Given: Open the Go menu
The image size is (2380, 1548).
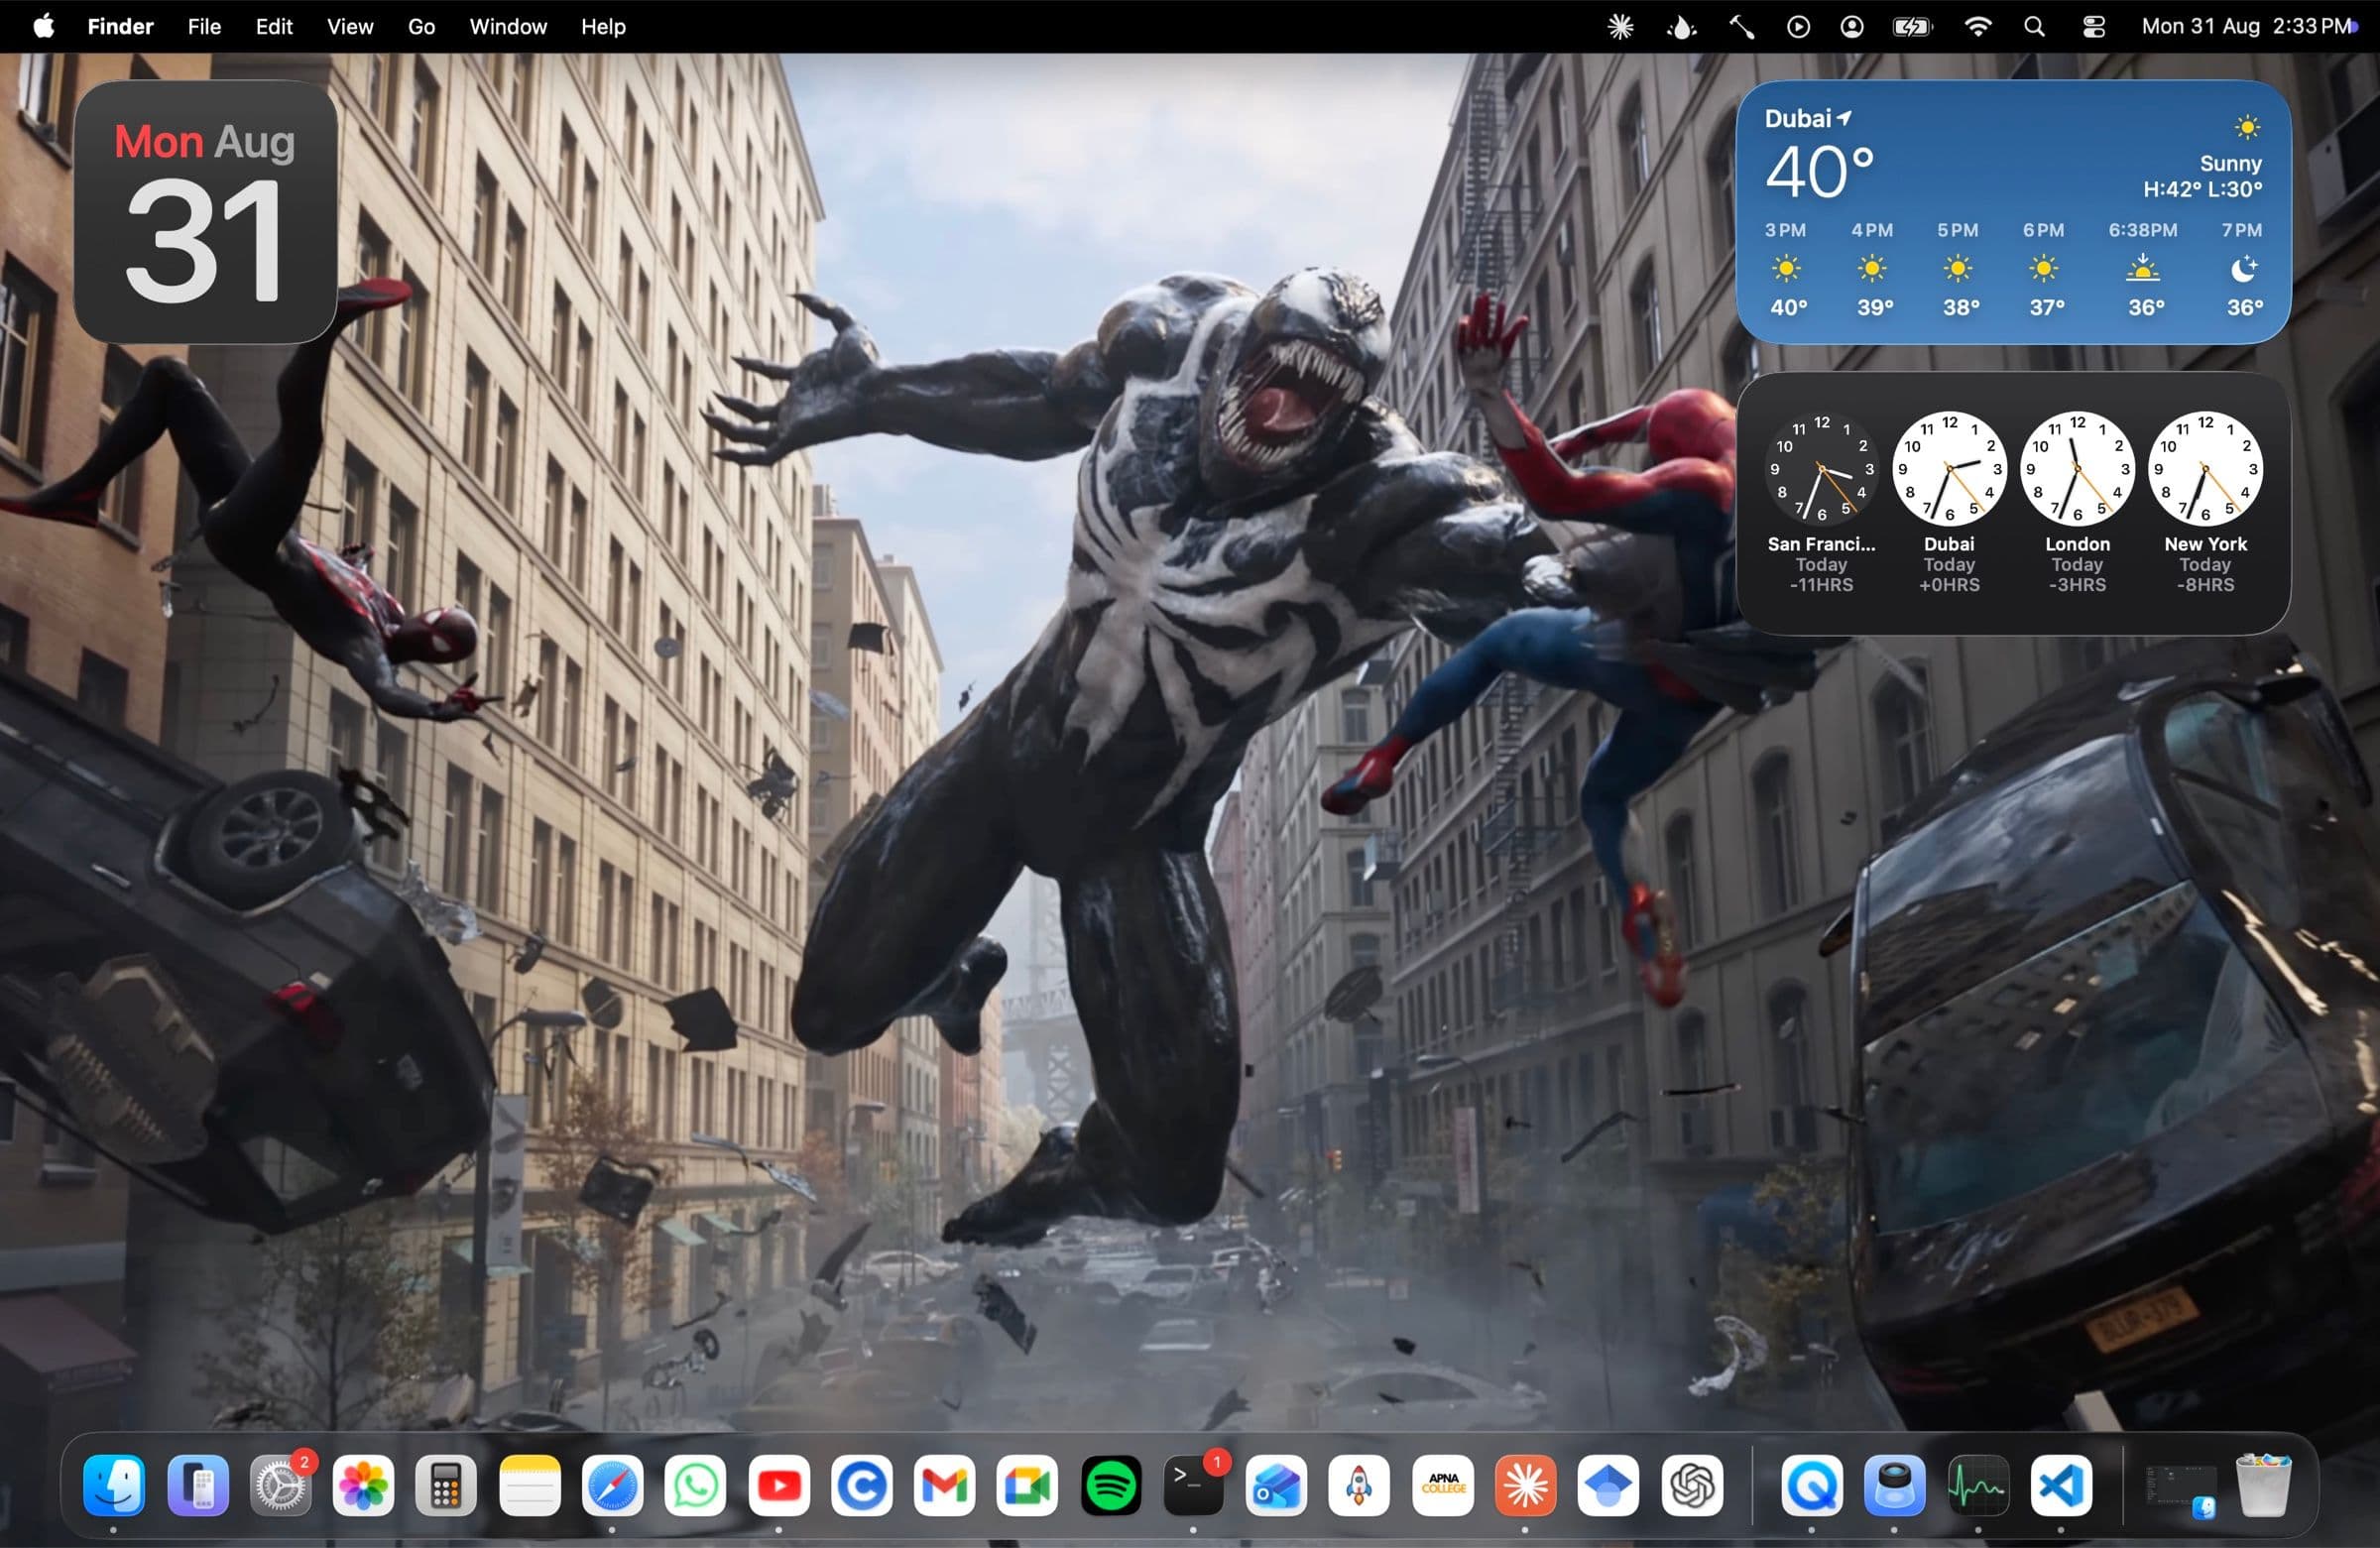Looking at the screenshot, I should point(421,26).
